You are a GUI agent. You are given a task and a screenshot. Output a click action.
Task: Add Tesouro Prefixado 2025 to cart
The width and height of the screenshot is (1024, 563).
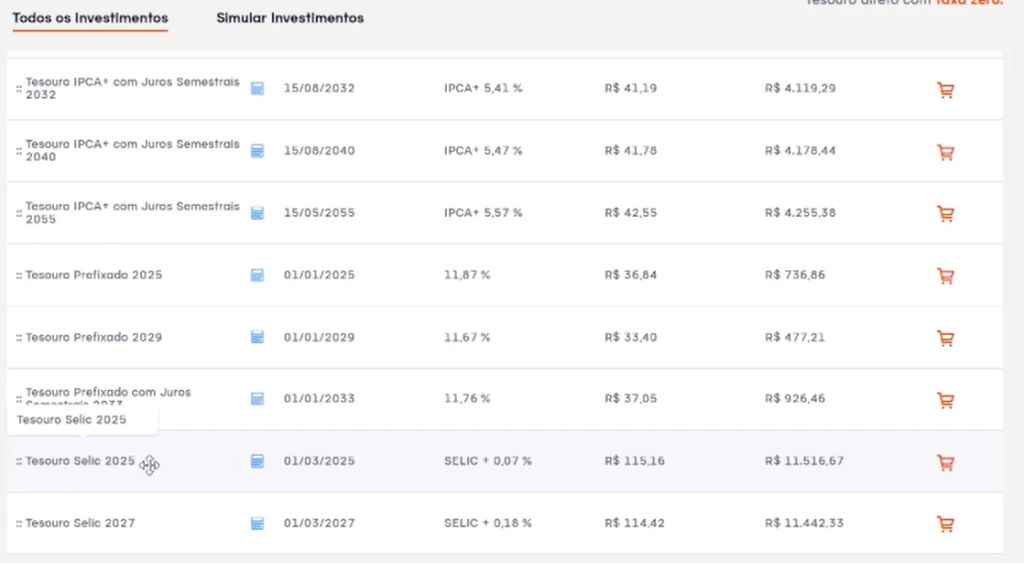(x=946, y=276)
